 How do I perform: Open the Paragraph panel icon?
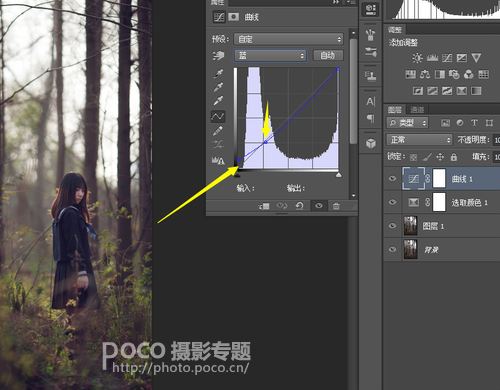click(370, 118)
